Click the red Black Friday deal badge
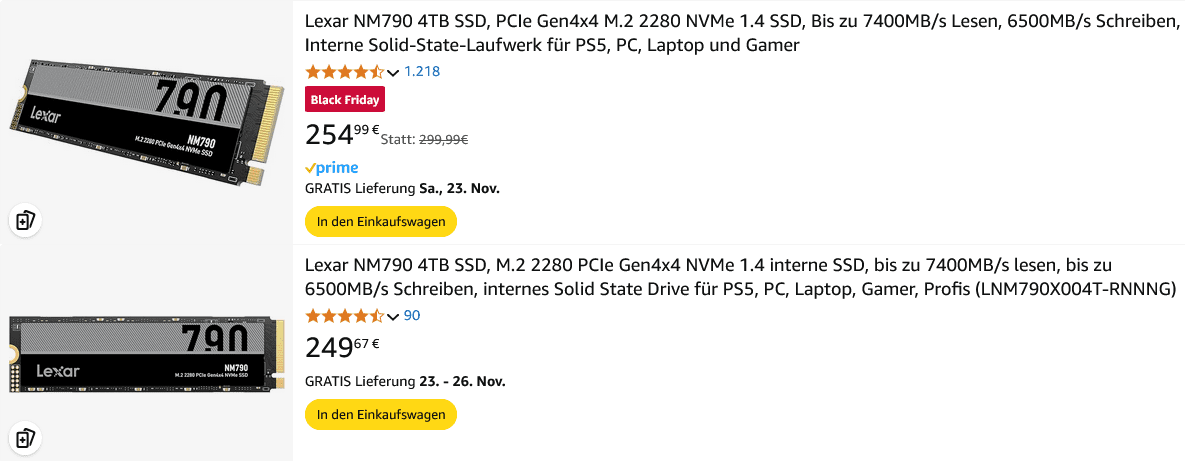 [x=345, y=100]
